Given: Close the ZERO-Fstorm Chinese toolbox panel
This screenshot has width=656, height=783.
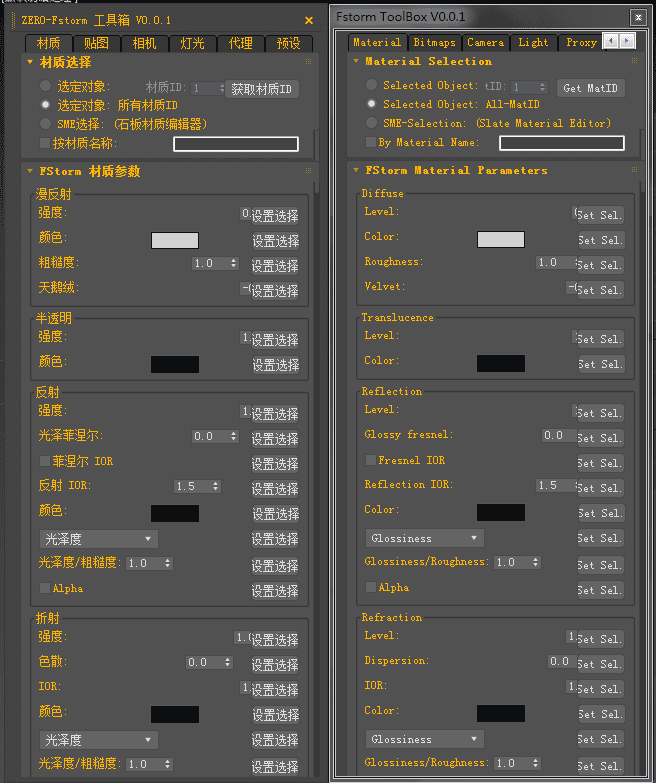Looking at the screenshot, I should point(309,20).
